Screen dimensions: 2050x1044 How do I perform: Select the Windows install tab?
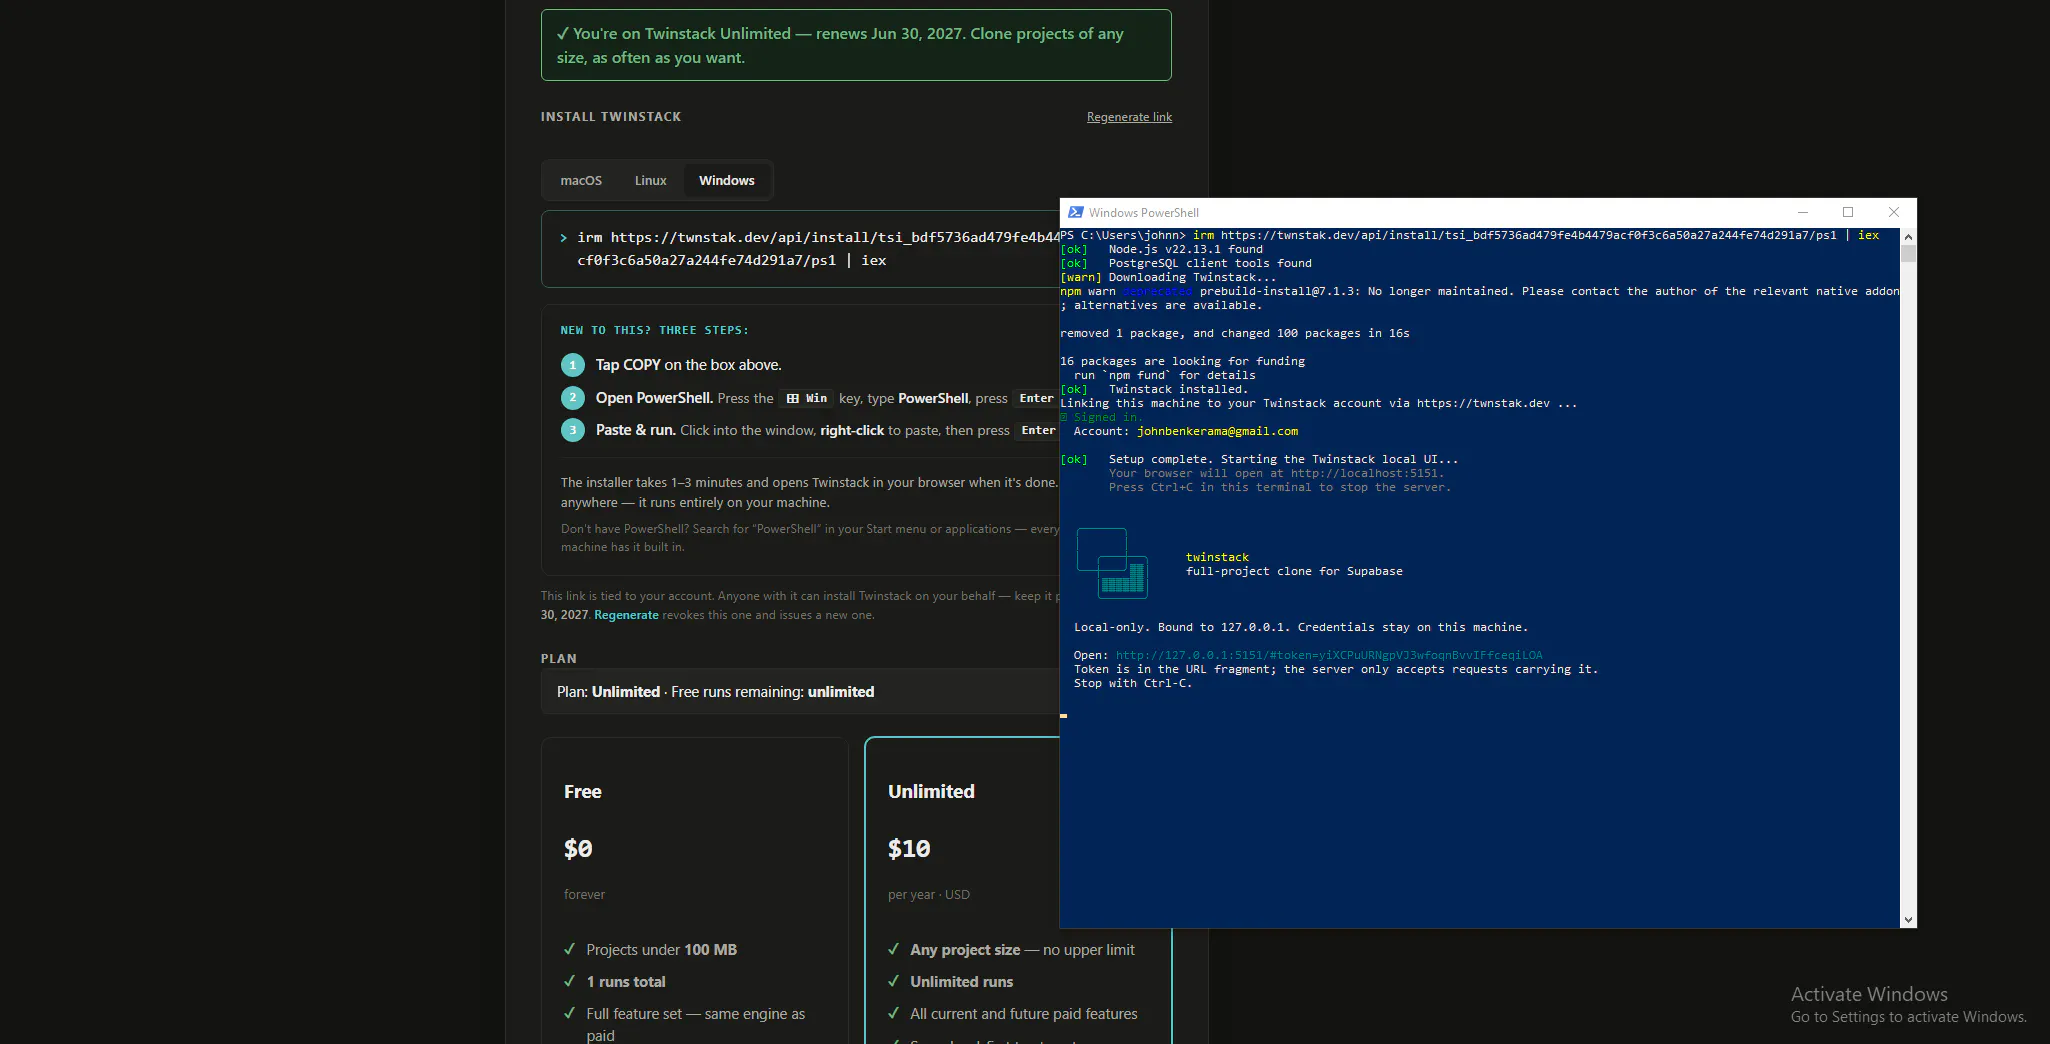tap(727, 181)
